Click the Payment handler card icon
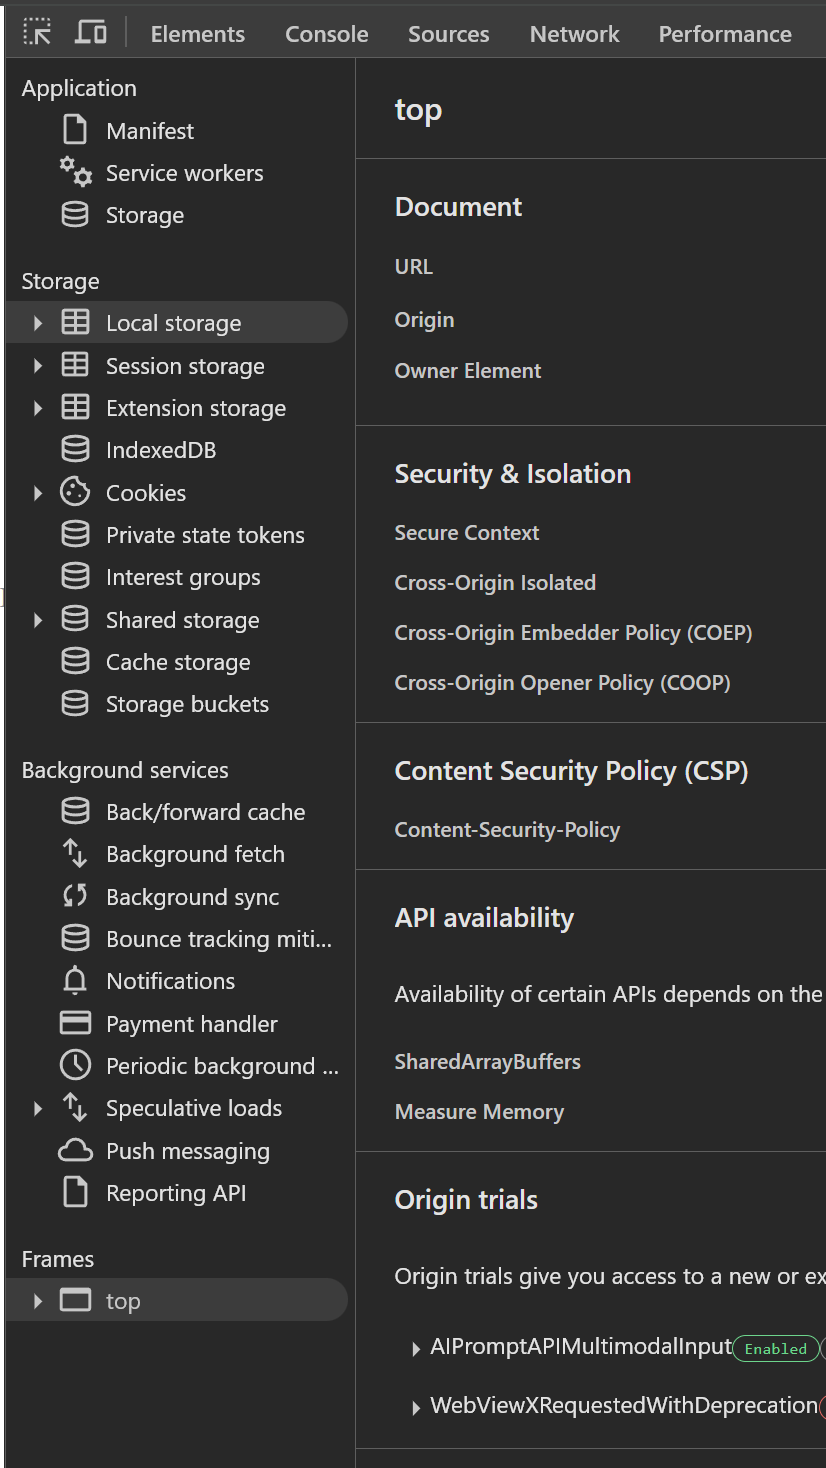 click(x=75, y=1024)
